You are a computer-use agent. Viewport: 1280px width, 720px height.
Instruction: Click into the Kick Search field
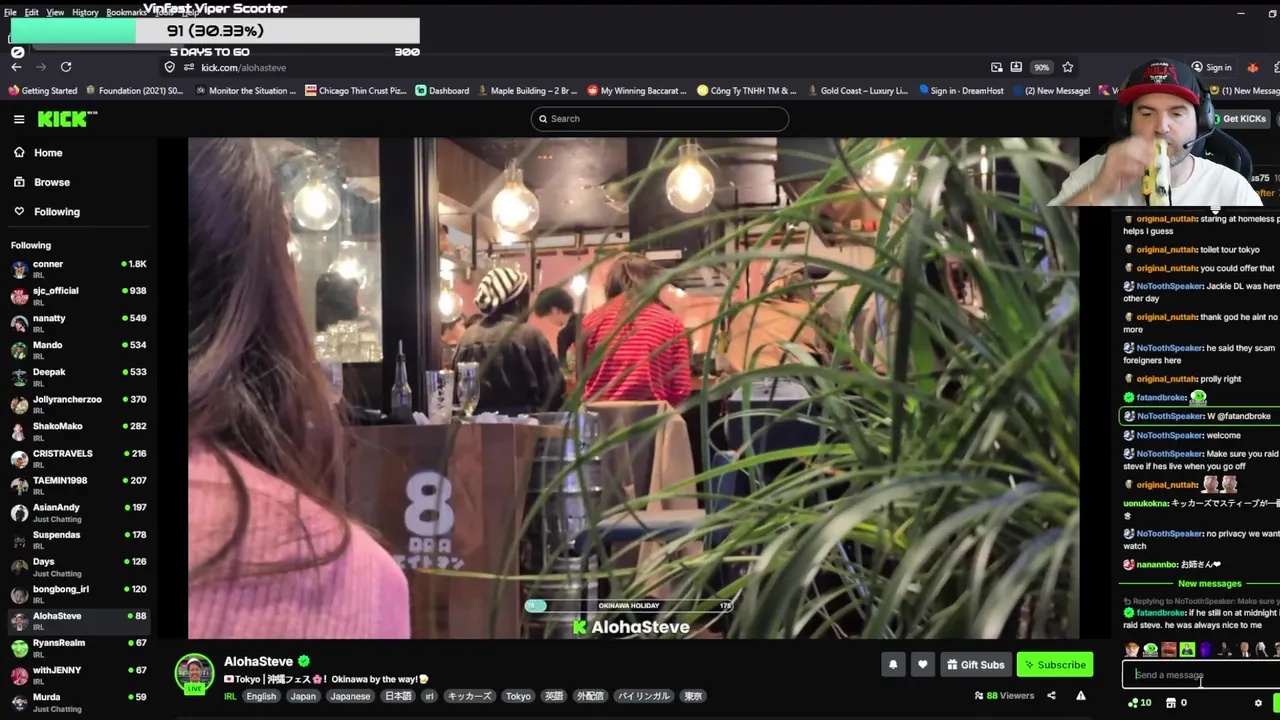point(660,119)
